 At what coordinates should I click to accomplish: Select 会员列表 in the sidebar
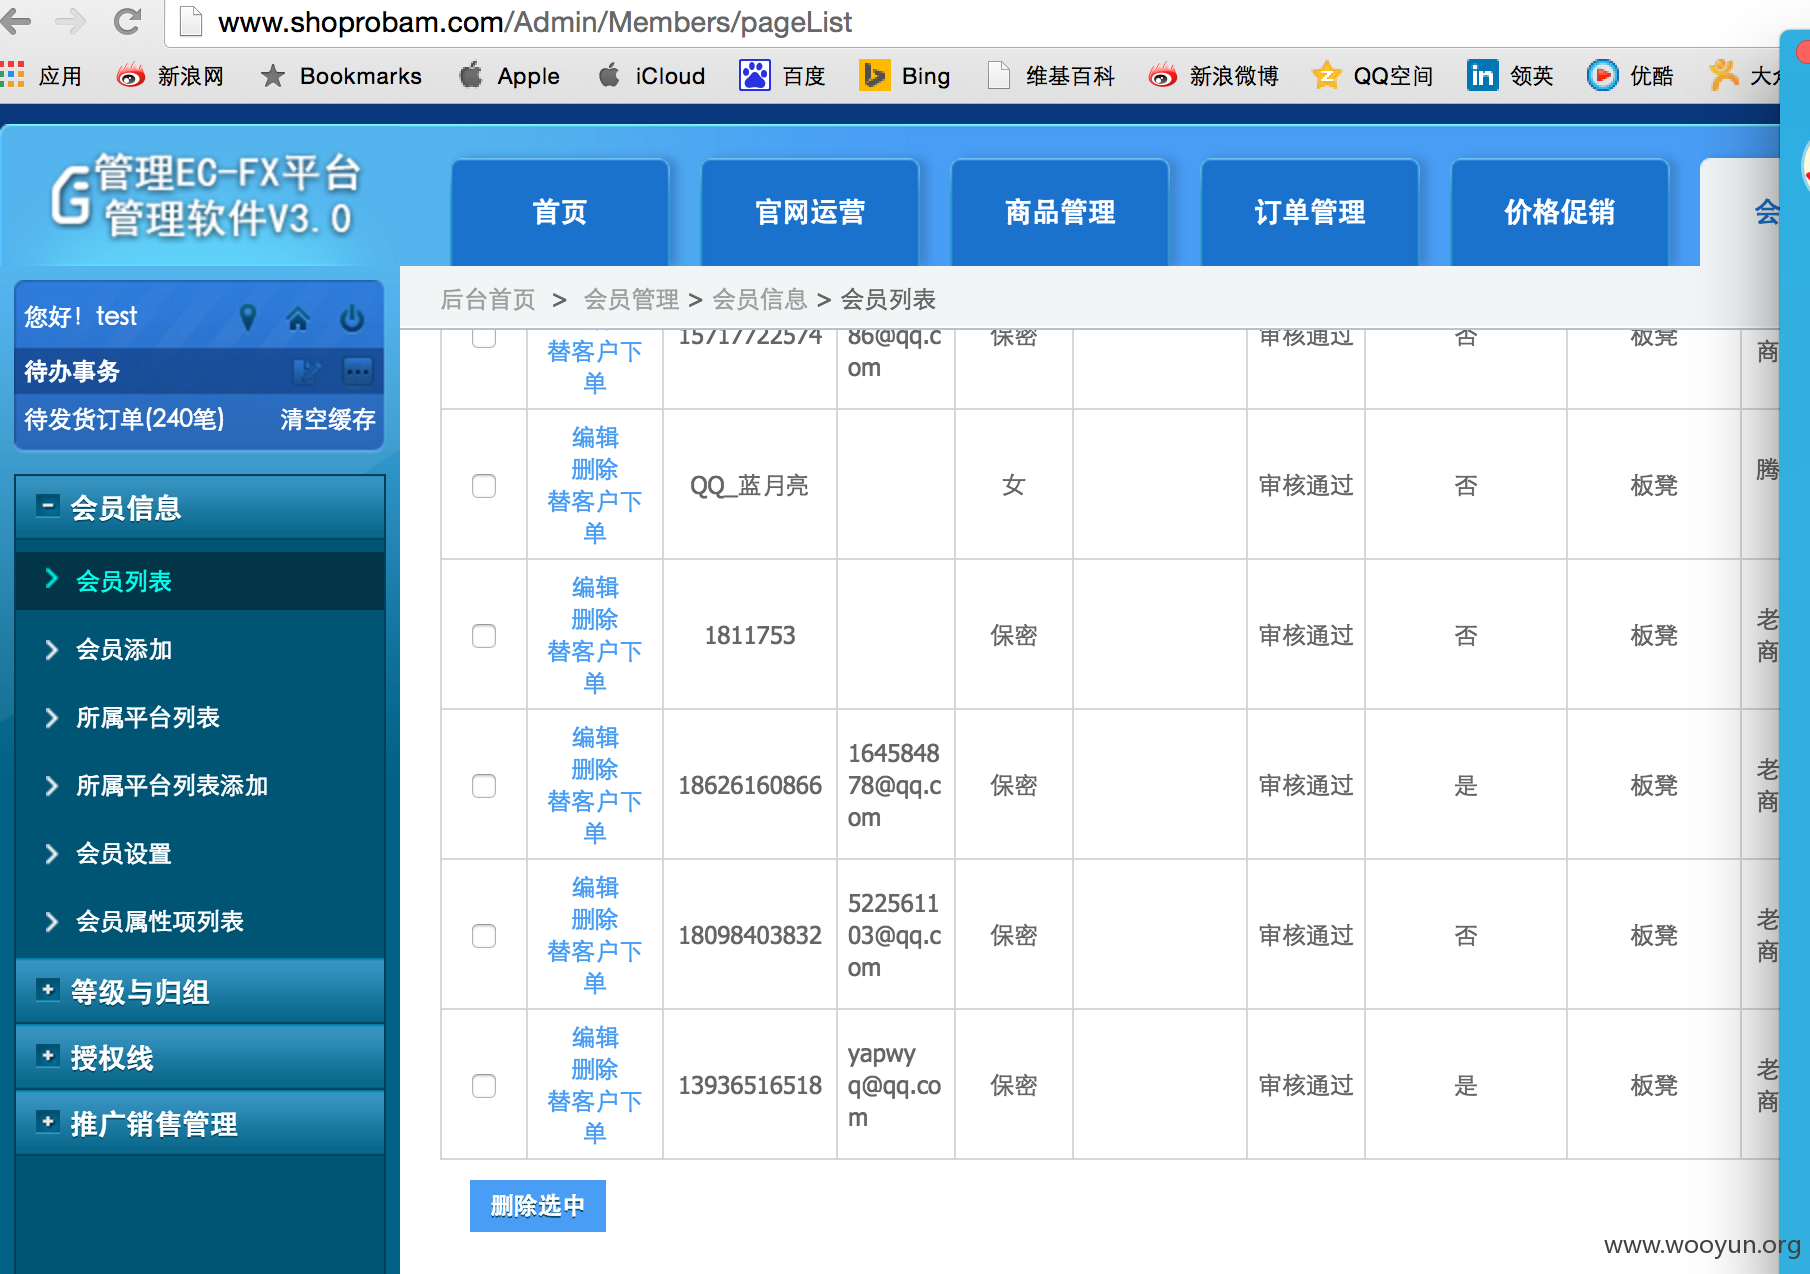(x=200, y=581)
